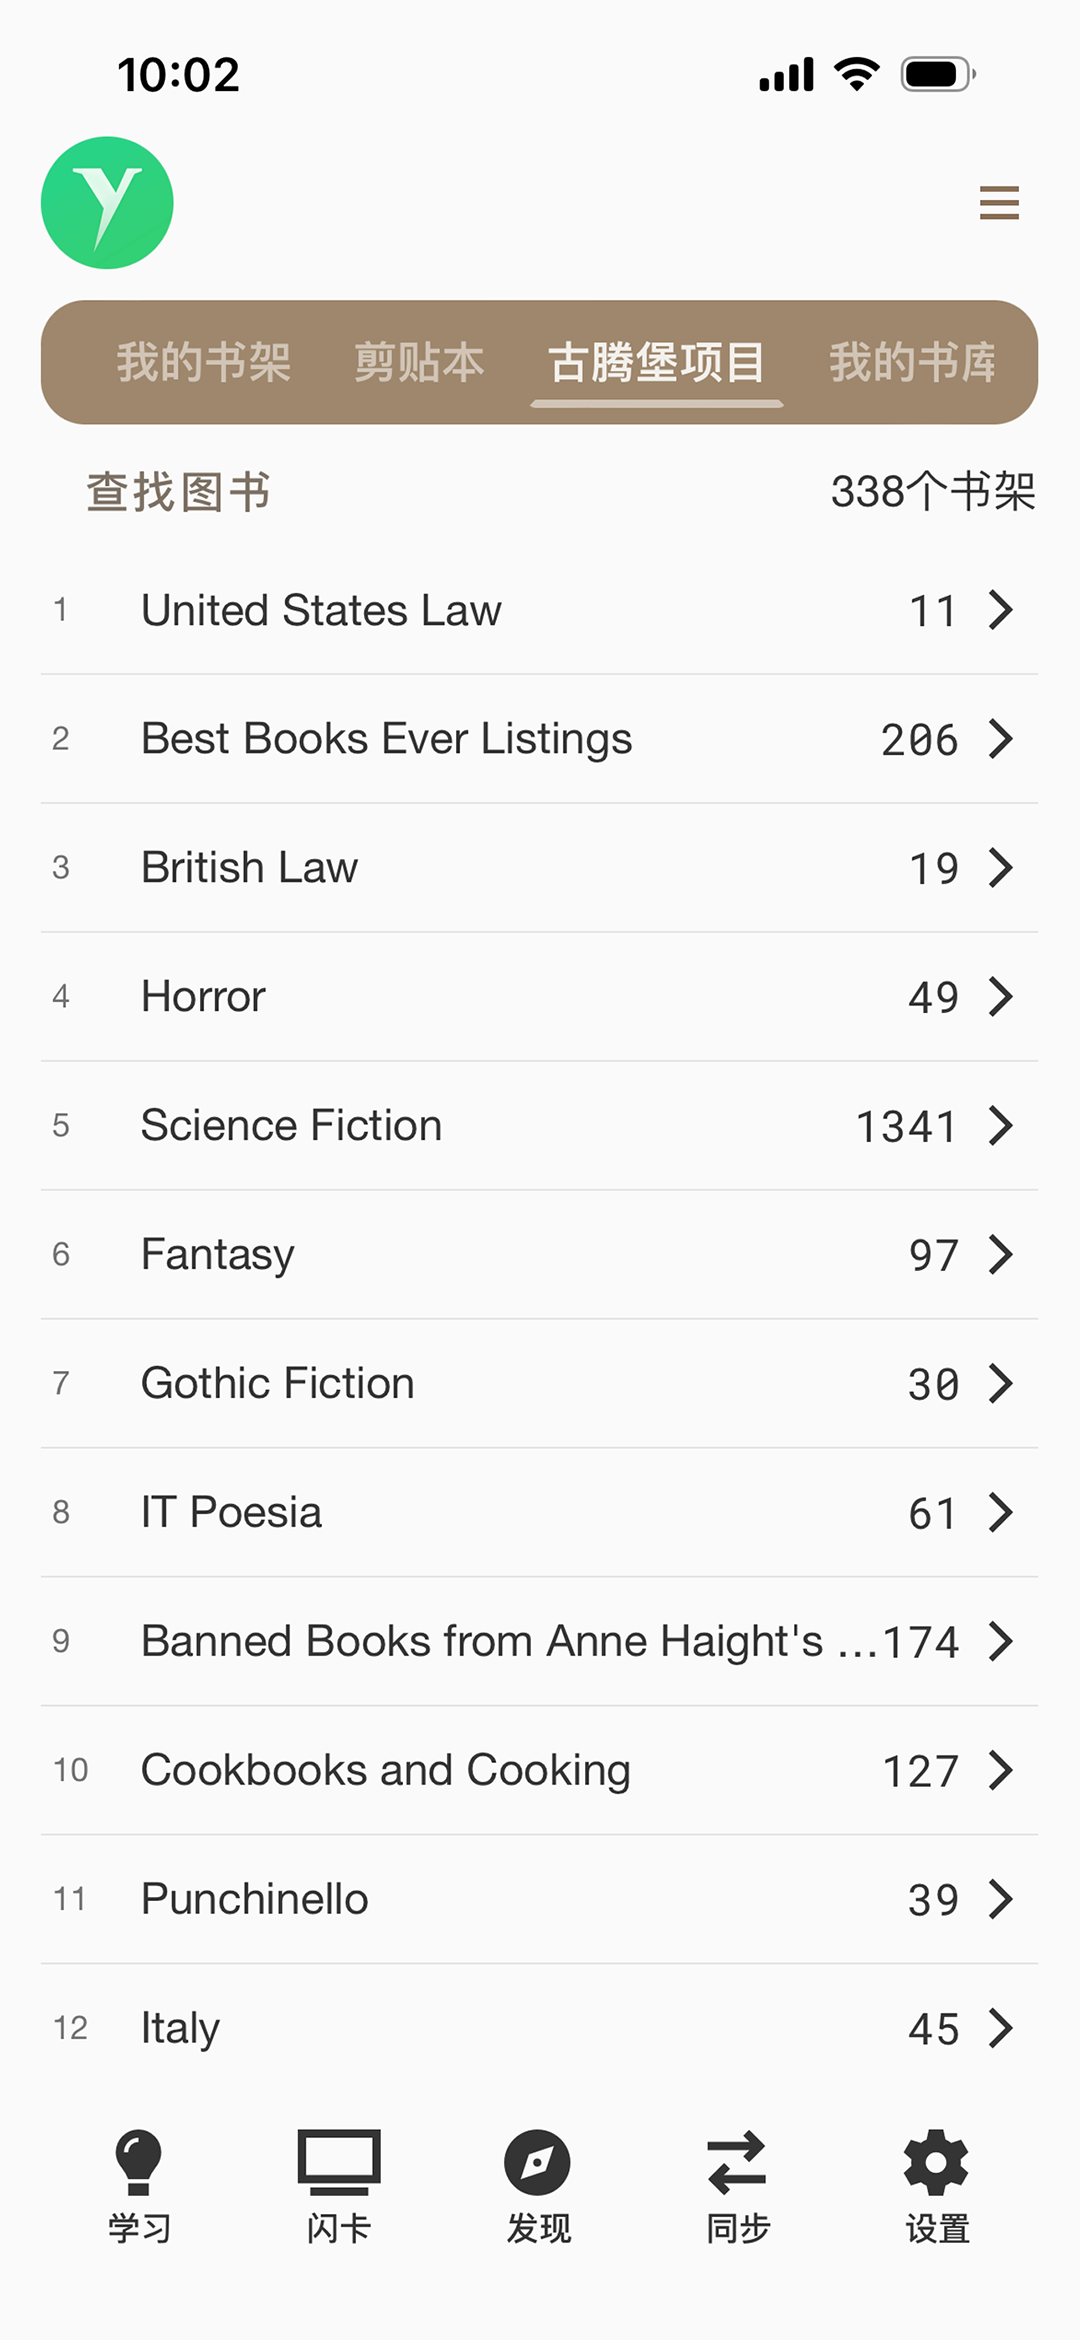Switch to the 我的书架 tab
This screenshot has height=2340, width=1080.
click(x=203, y=362)
